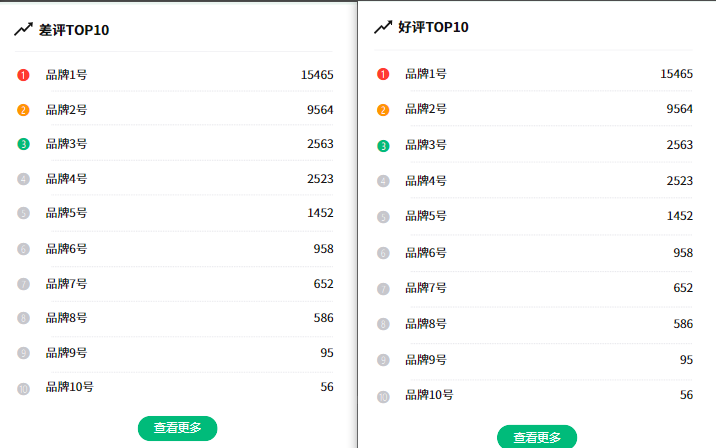This screenshot has height=448, width=716.
Task: Click the 好评TOP10 panel title
Action: (x=433, y=27)
